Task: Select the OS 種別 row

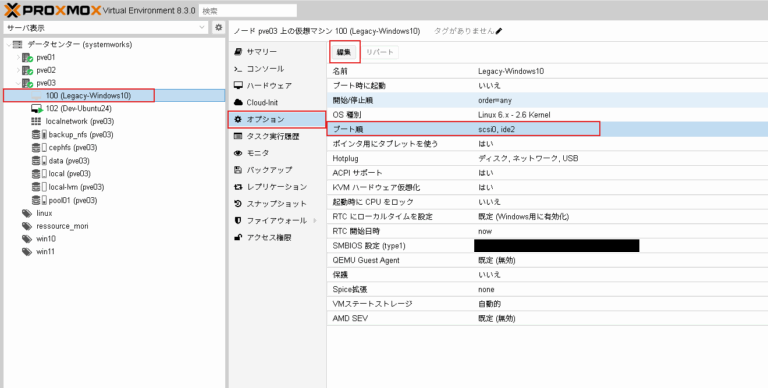Action: coord(548,115)
